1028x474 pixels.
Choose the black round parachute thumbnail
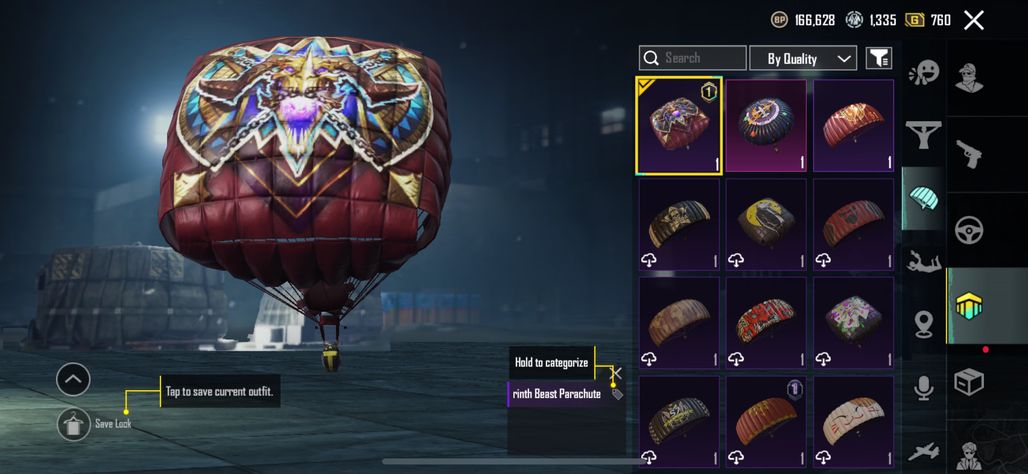(x=766, y=126)
